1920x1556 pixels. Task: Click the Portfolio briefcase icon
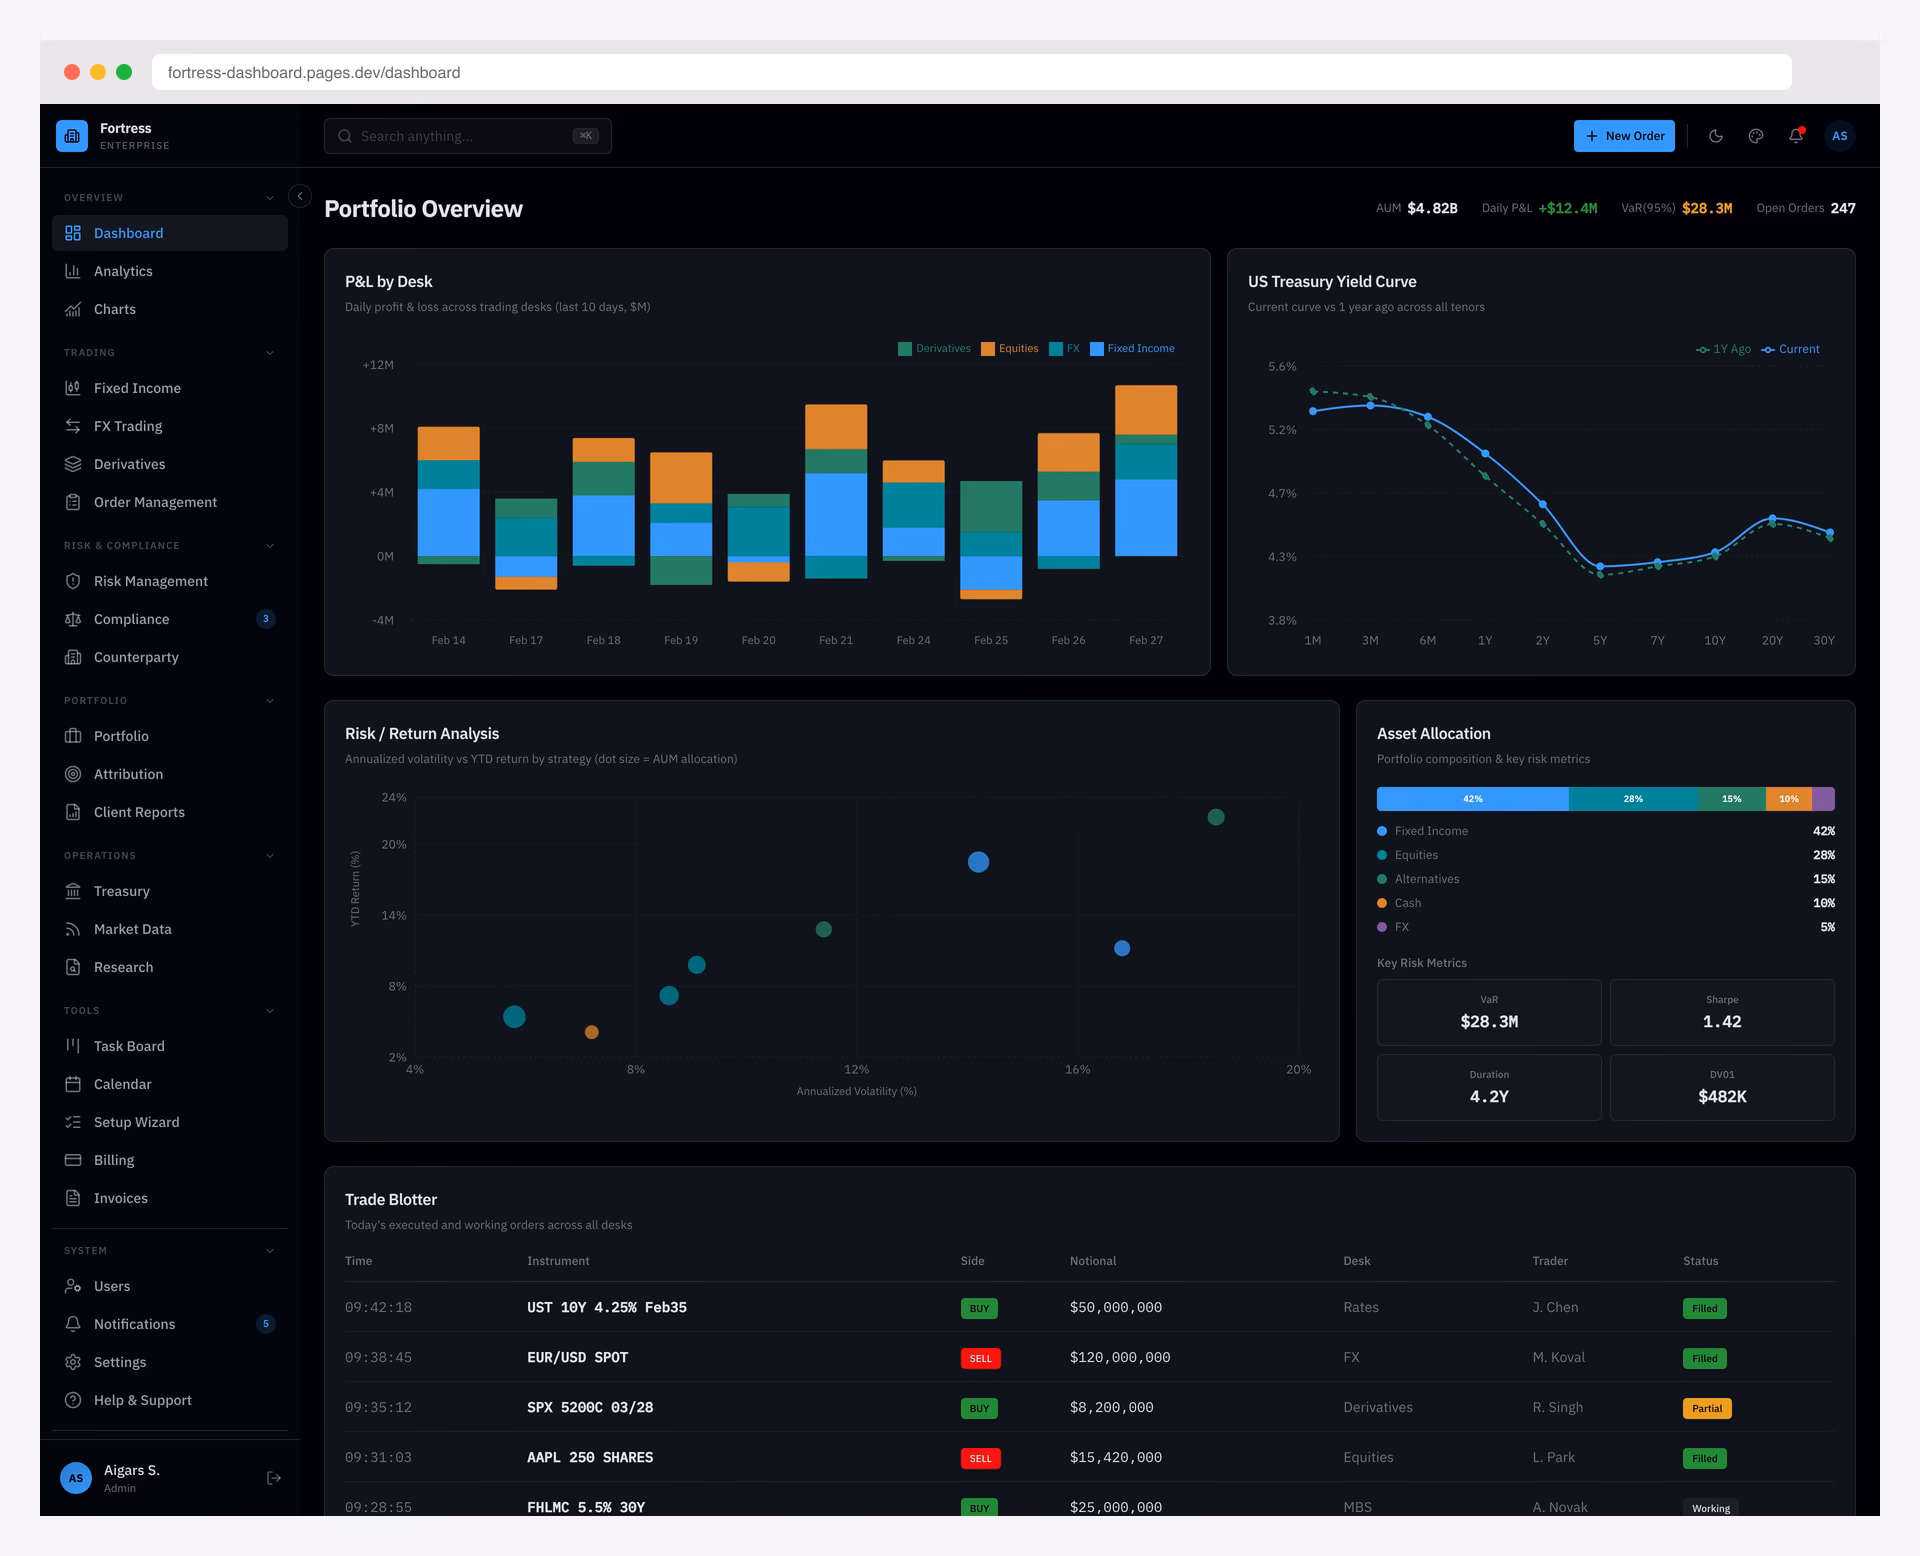click(73, 736)
